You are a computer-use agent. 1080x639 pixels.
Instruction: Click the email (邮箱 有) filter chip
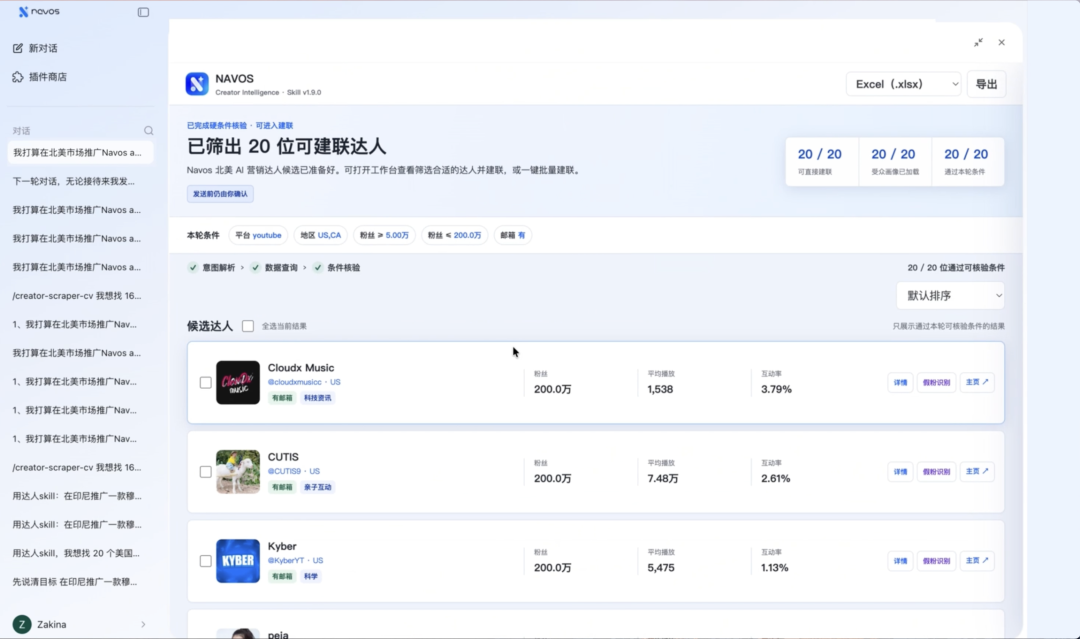(512, 235)
